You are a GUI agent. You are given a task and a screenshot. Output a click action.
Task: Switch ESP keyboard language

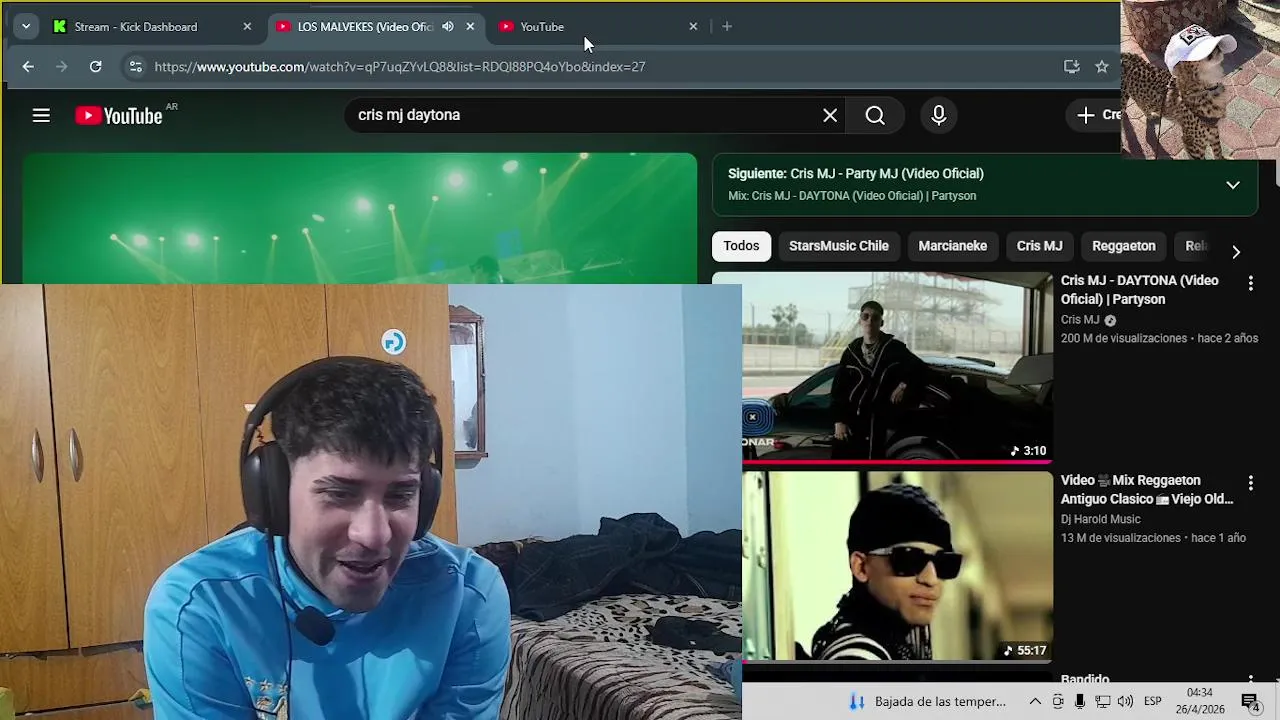click(1152, 702)
